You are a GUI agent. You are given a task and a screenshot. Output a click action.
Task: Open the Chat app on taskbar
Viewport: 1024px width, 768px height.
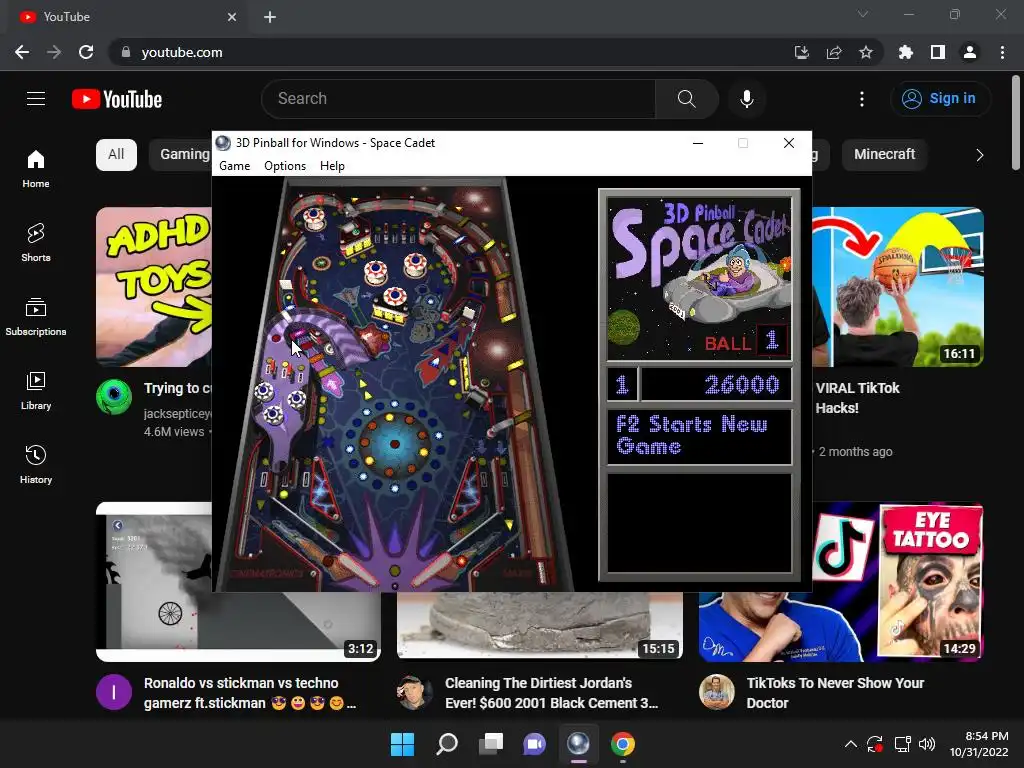click(534, 744)
